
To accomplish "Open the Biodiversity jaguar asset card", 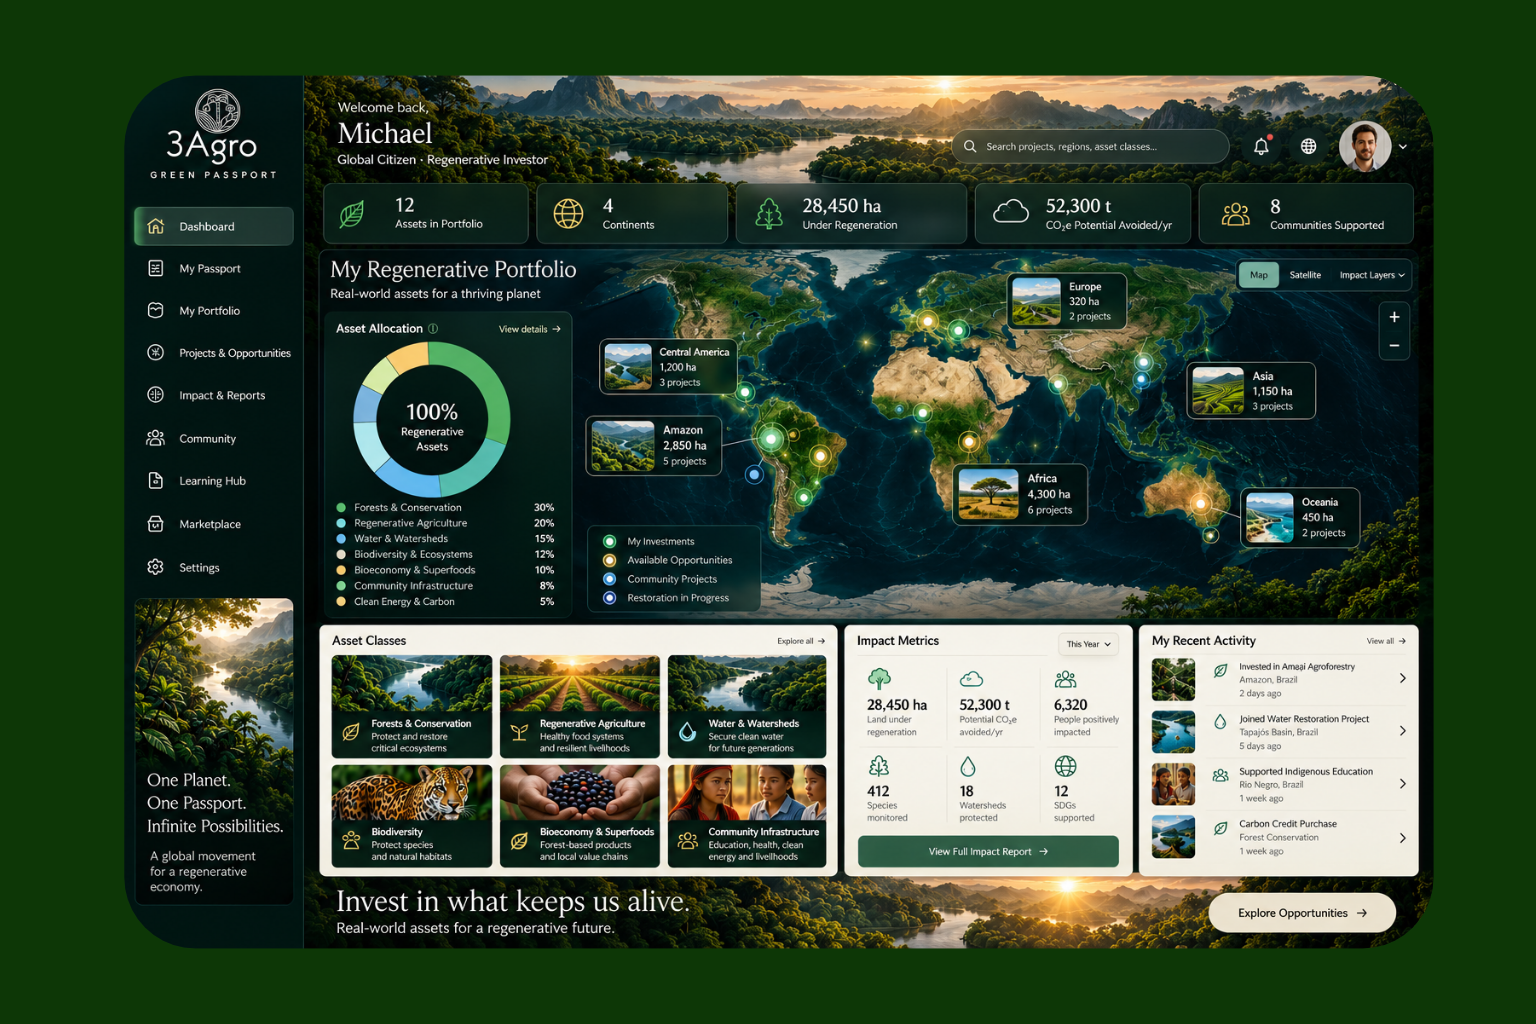I will click(x=412, y=816).
